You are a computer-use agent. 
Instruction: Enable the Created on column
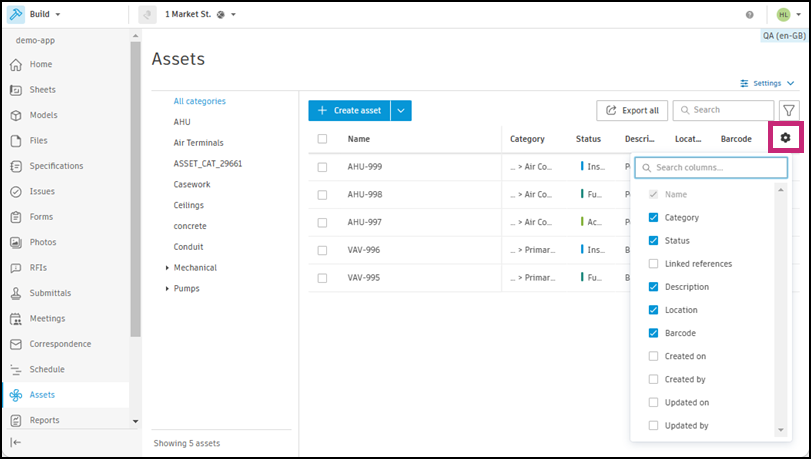coord(653,357)
